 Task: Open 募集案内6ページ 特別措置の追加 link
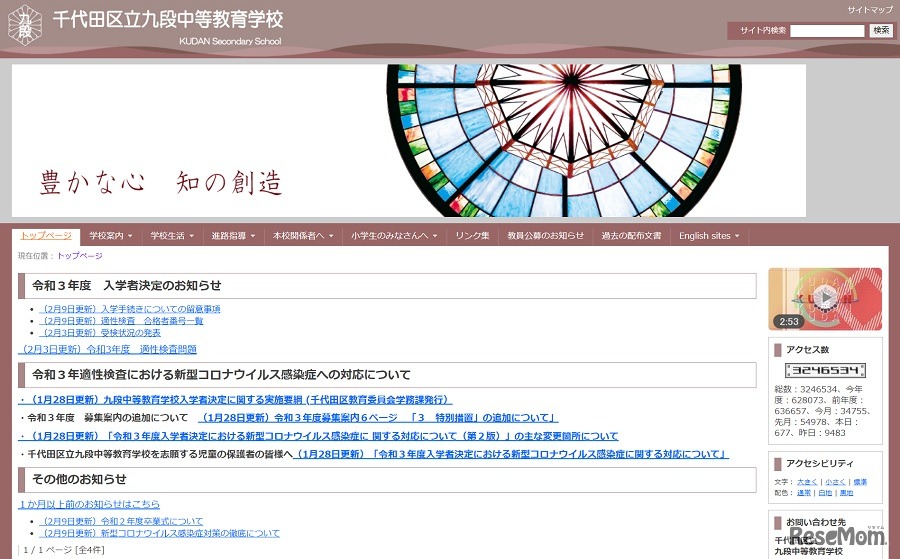tap(378, 418)
